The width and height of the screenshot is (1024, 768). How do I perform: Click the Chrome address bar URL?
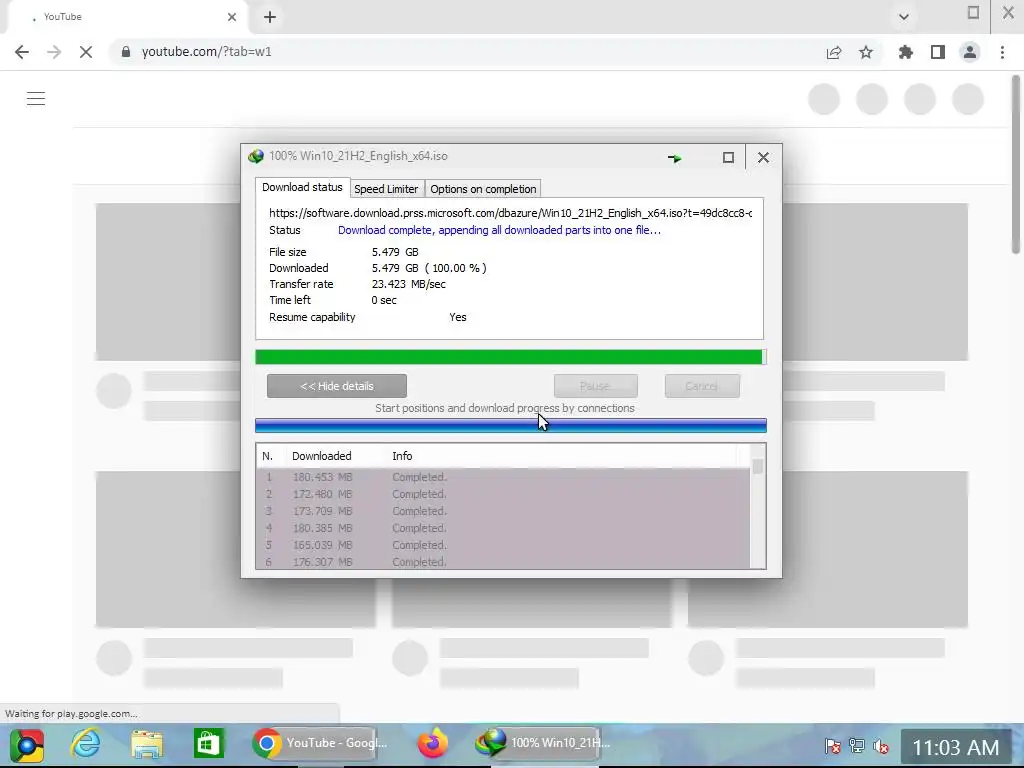pos(206,52)
